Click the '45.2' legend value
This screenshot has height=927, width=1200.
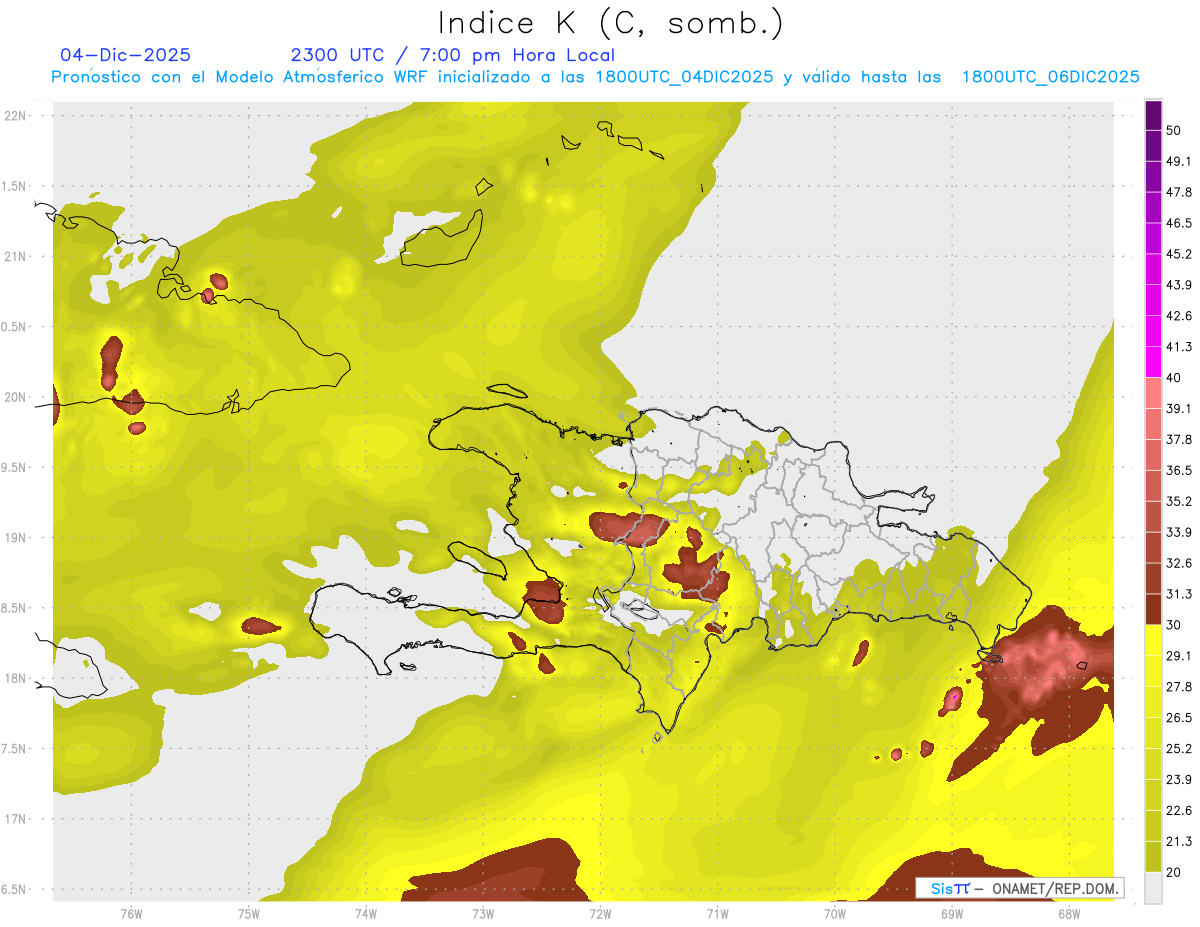pos(1180,254)
